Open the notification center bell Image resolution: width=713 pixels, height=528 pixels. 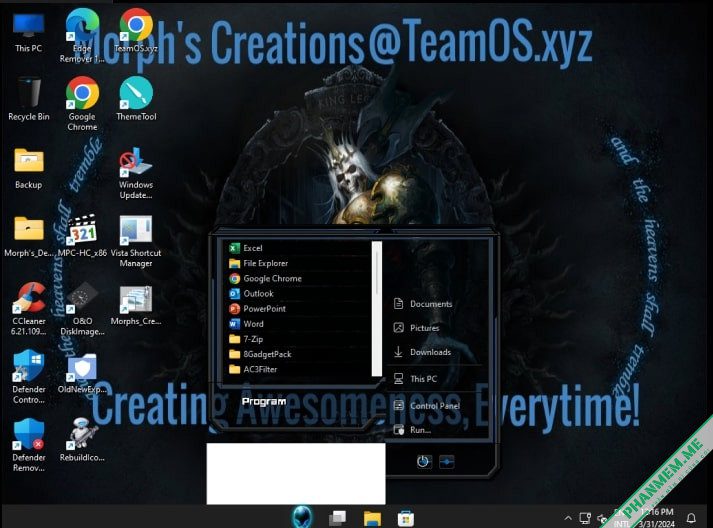[691, 518]
